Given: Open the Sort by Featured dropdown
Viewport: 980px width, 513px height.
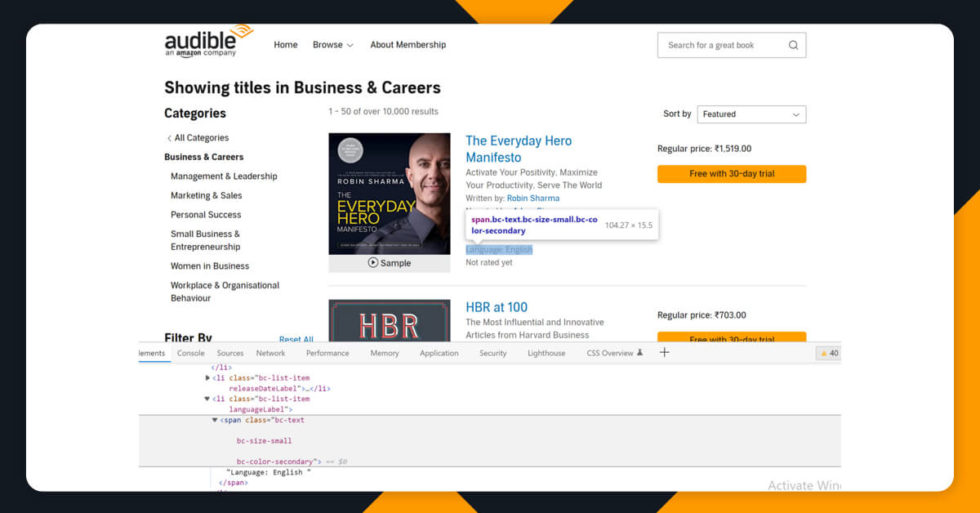Looking at the screenshot, I should (x=751, y=114).
